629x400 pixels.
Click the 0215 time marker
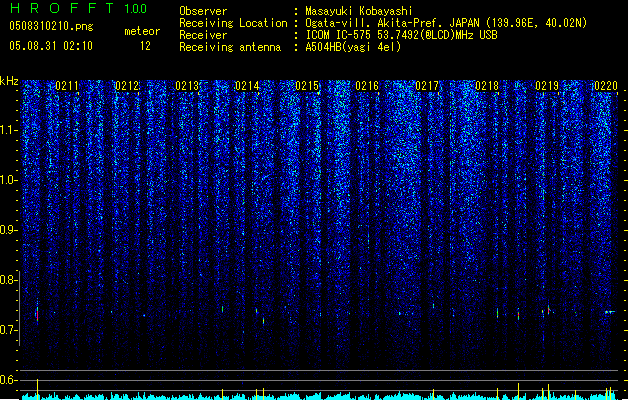click(307, 86)
